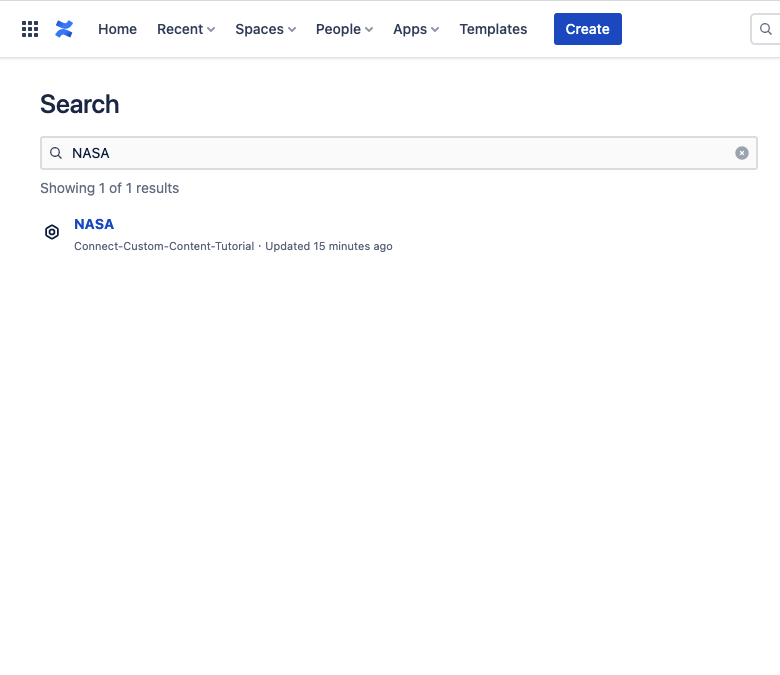Click the hexagon content icon beside the NASA result

(x=52, y=232)
